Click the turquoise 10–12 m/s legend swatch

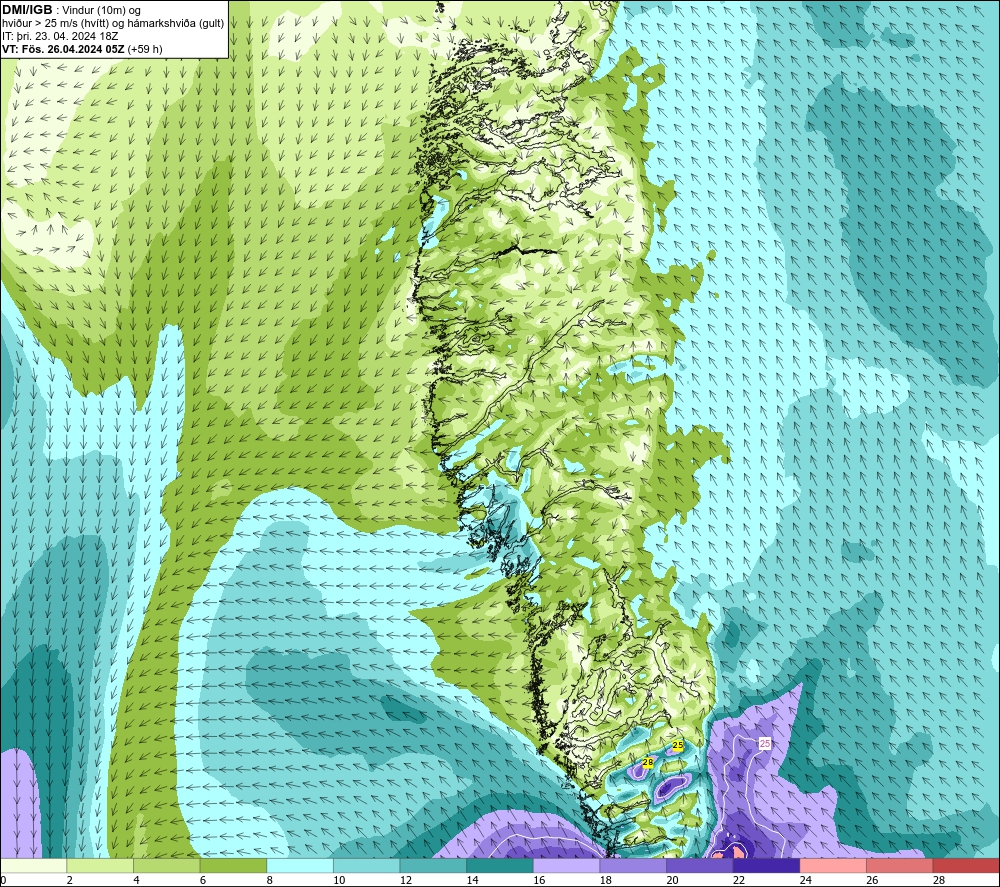(x=367, y=866)
